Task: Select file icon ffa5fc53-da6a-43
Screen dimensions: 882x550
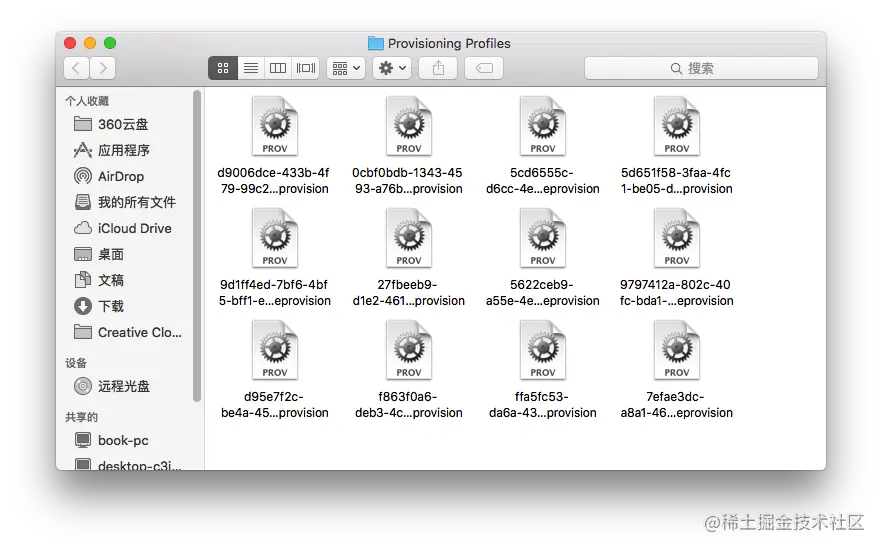Action: coord(542,350)
